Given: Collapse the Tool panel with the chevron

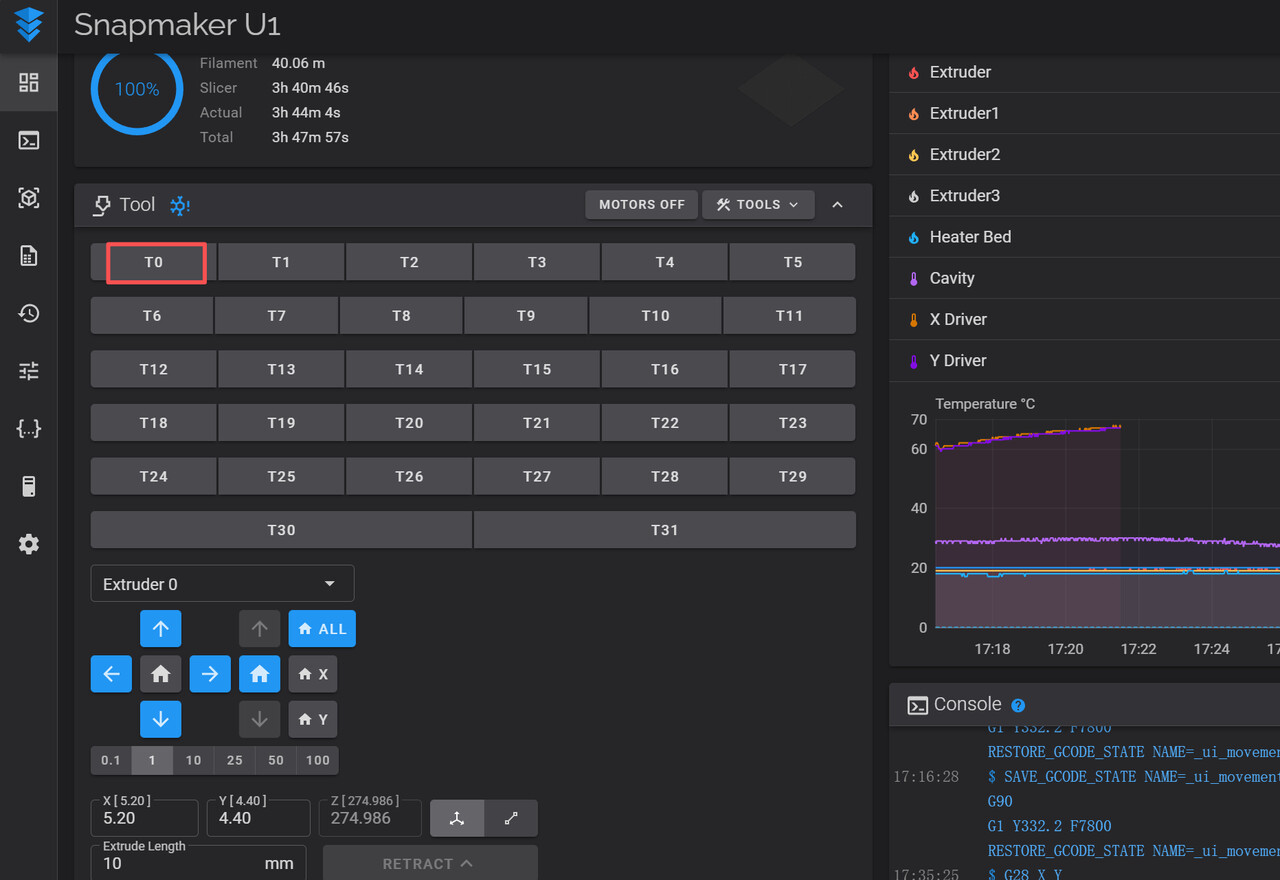Looking at the screenshot, I should pos(838,204).
